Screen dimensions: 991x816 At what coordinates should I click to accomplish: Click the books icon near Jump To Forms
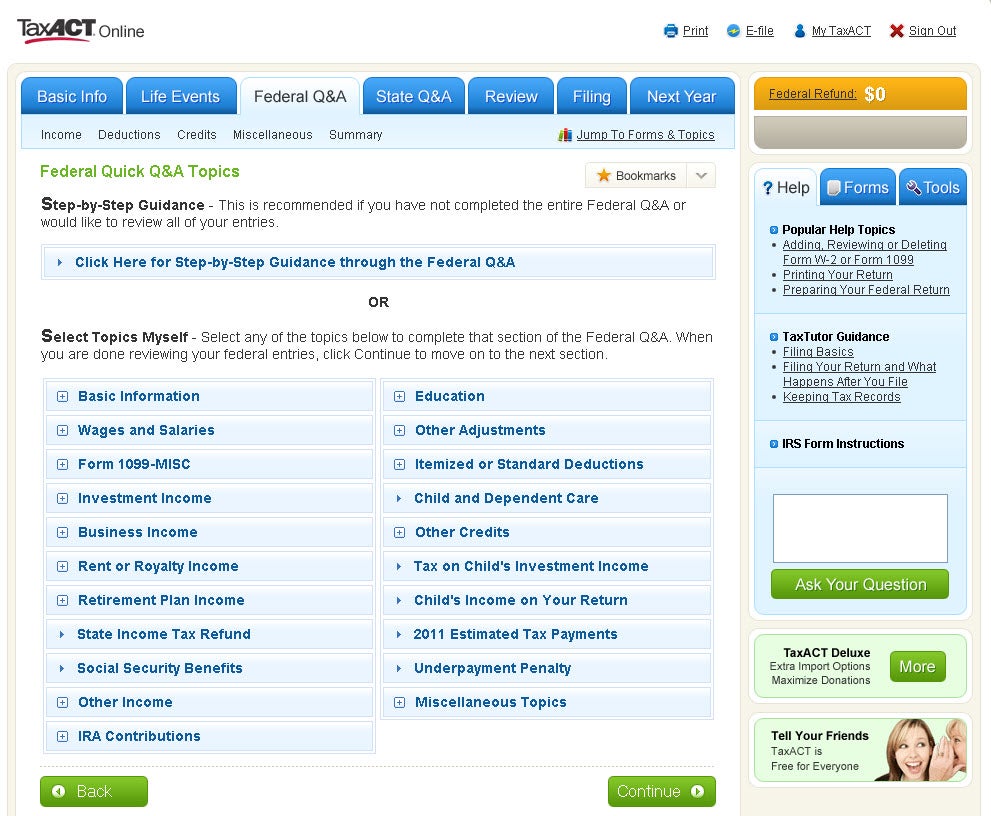(565, 135)
